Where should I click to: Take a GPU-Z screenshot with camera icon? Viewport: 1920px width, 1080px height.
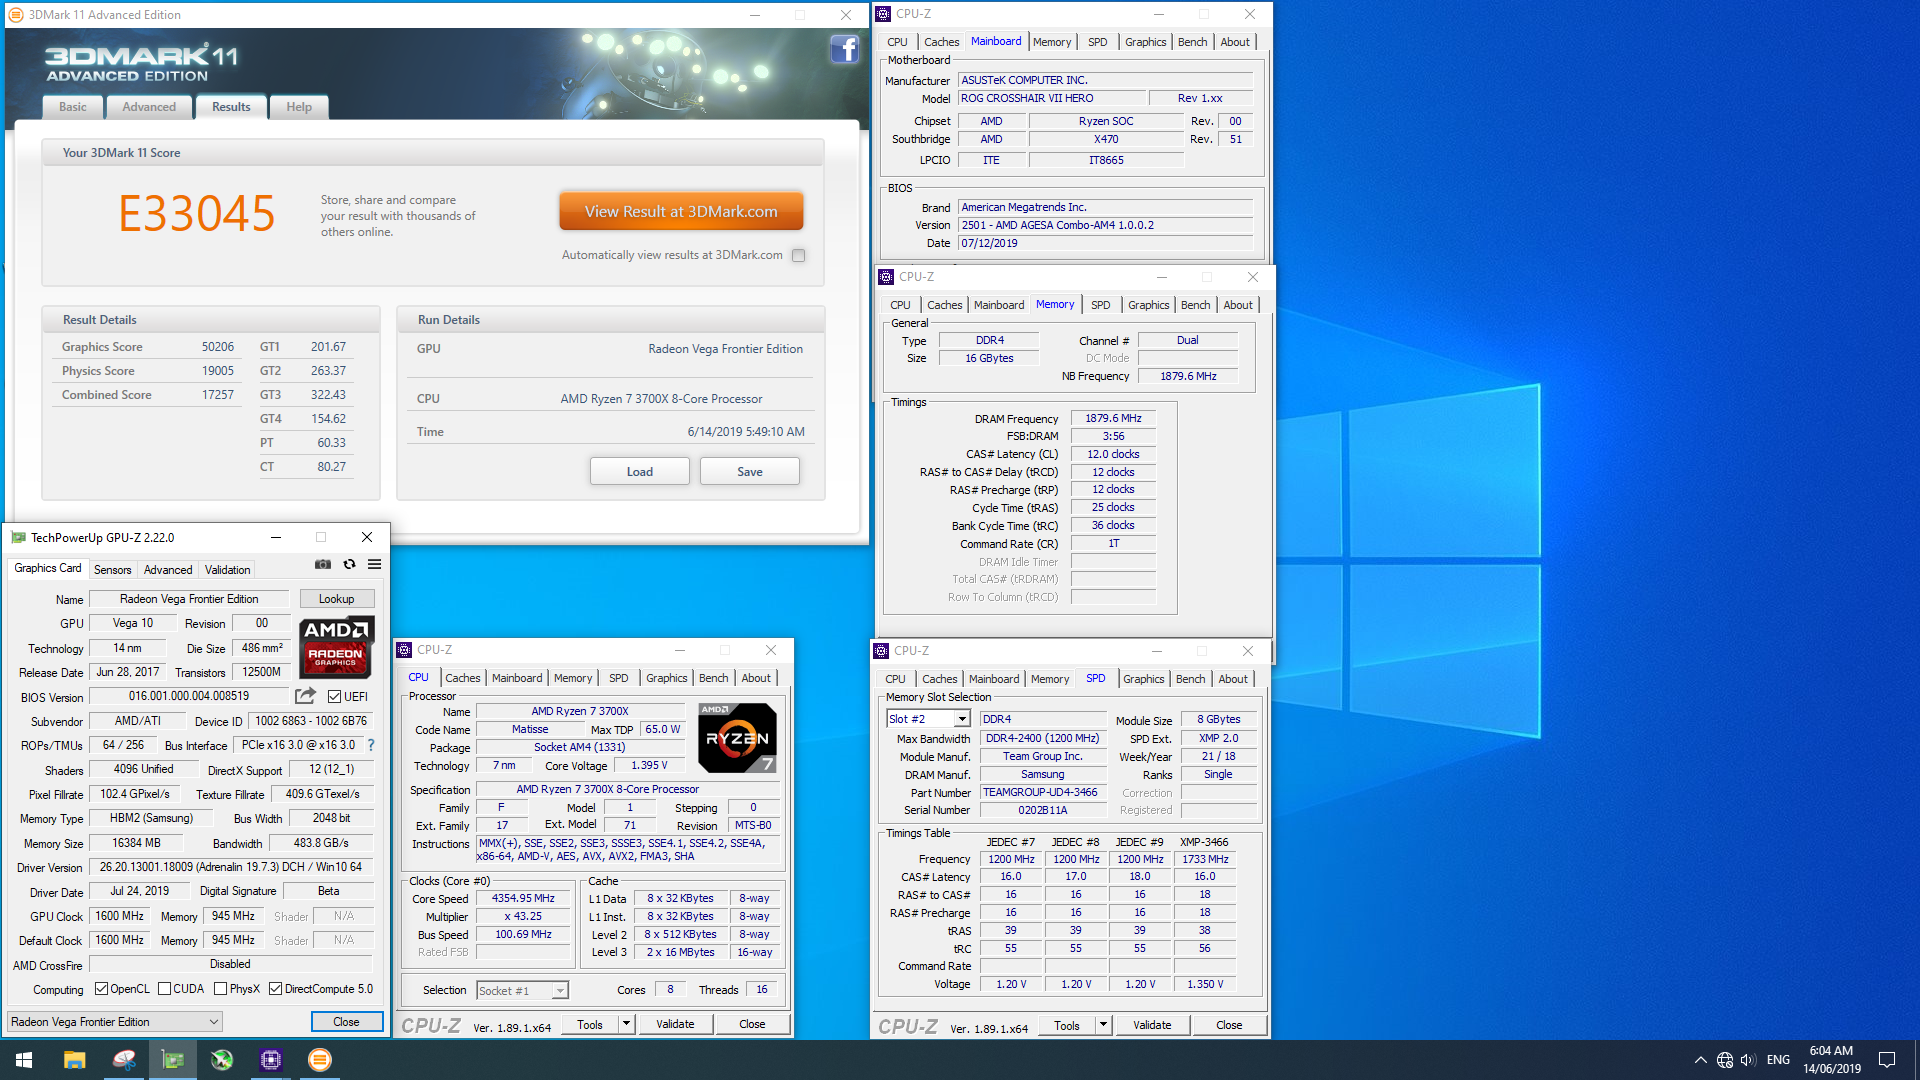(323, 564)
